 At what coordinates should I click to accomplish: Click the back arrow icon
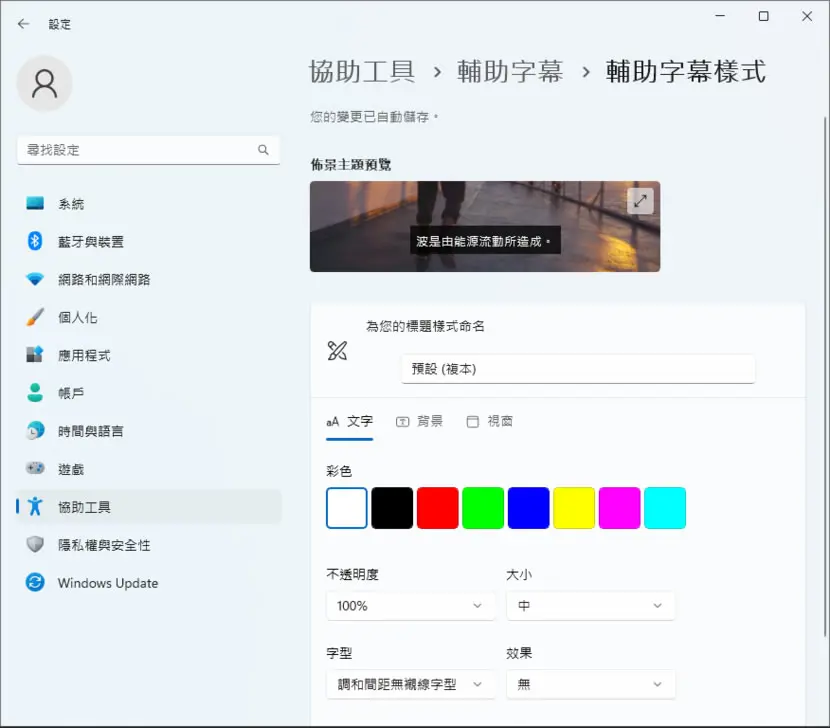[x=23, y=24]
